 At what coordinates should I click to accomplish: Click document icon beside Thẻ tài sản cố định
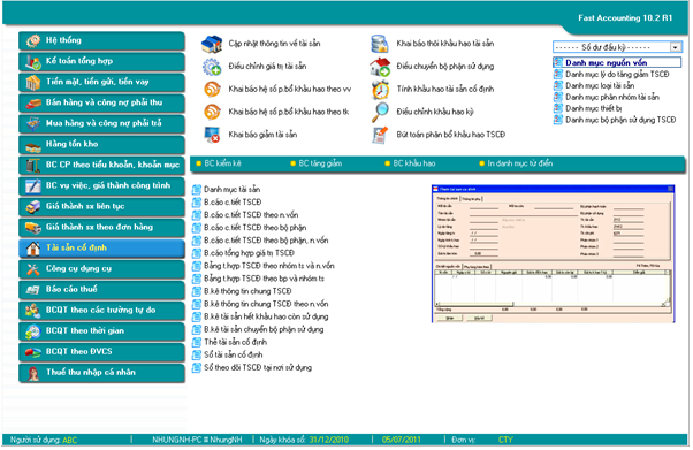click(x=196, y=343)
